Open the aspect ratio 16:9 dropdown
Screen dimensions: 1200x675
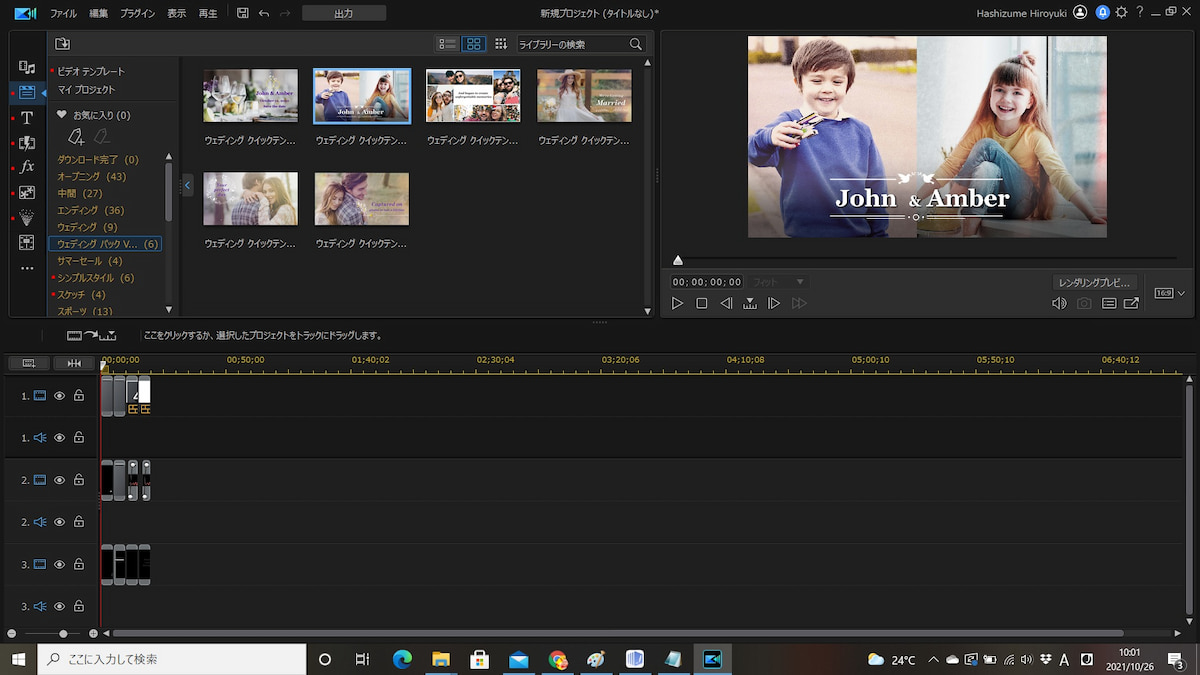tap(1168, 293)
